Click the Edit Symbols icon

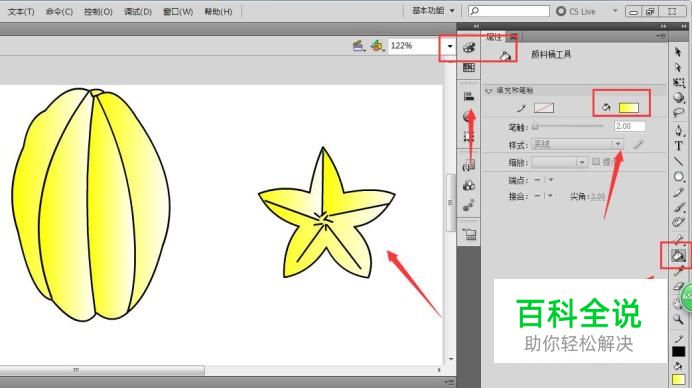pyautogui.click(x=377, y=45)
